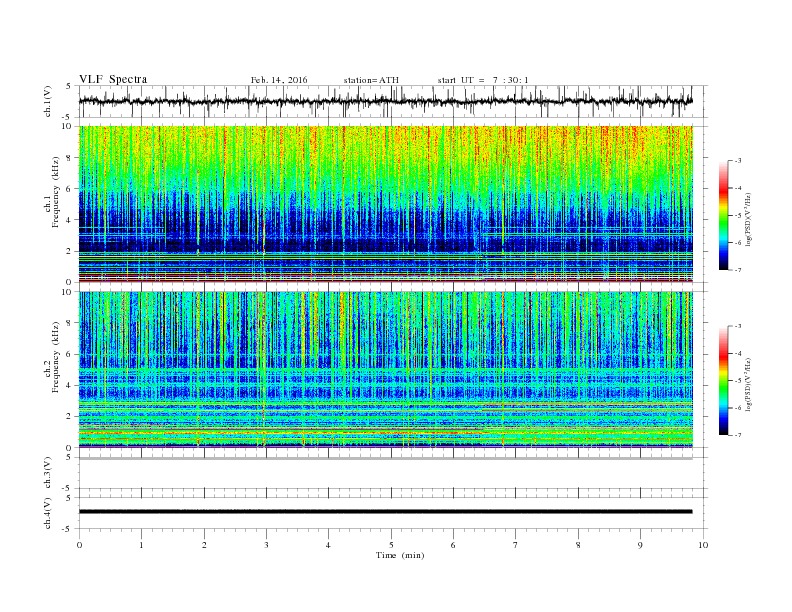Click time axis tick label "9"

pyautogui.click(x=640, y=545)
